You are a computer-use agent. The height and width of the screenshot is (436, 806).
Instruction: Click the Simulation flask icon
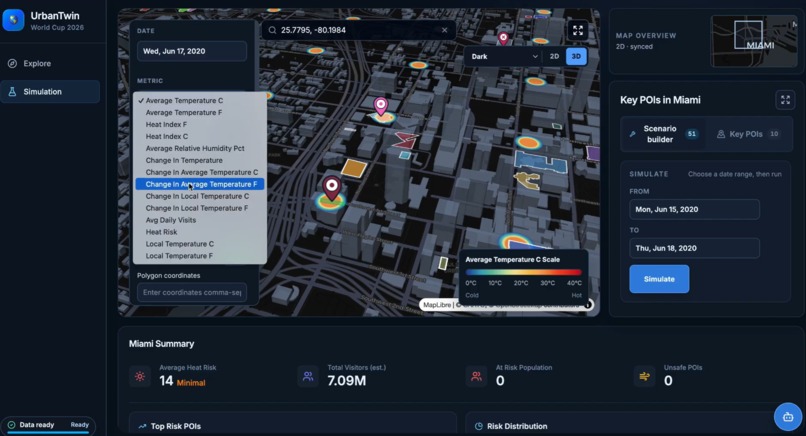[x=12, y=92]
